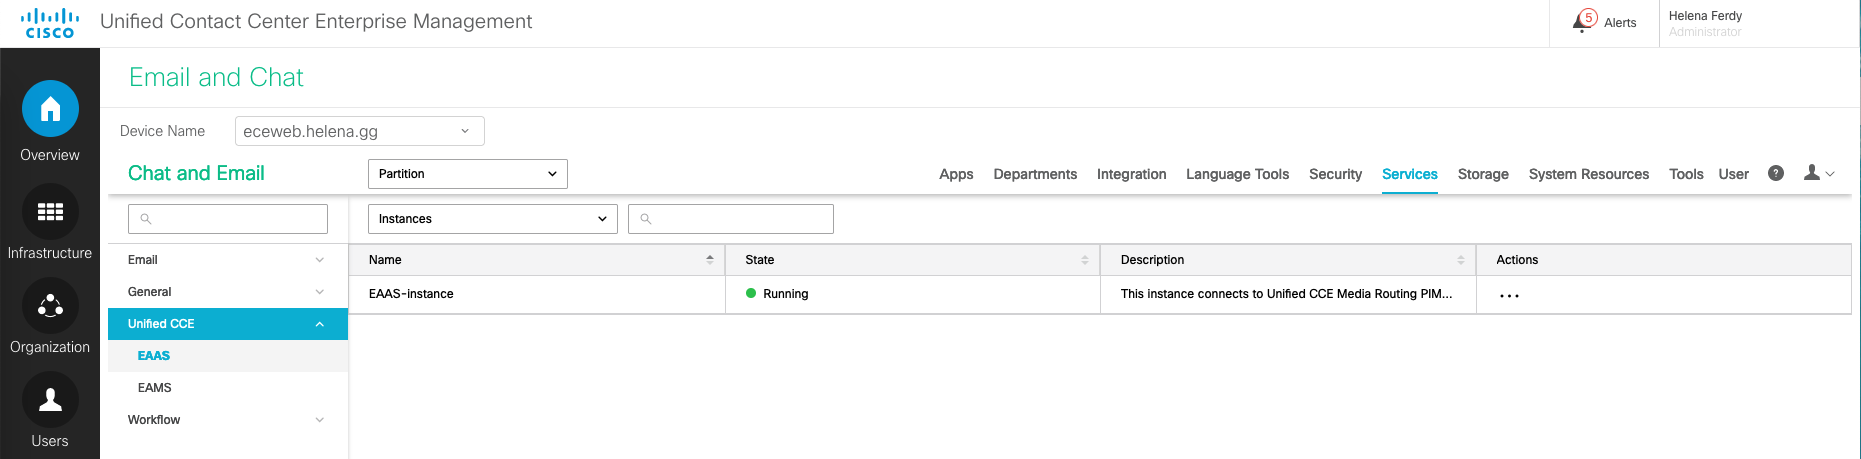Click the Overview home icon
Viewport: 1861px width, 459px height.
point(50,109)
